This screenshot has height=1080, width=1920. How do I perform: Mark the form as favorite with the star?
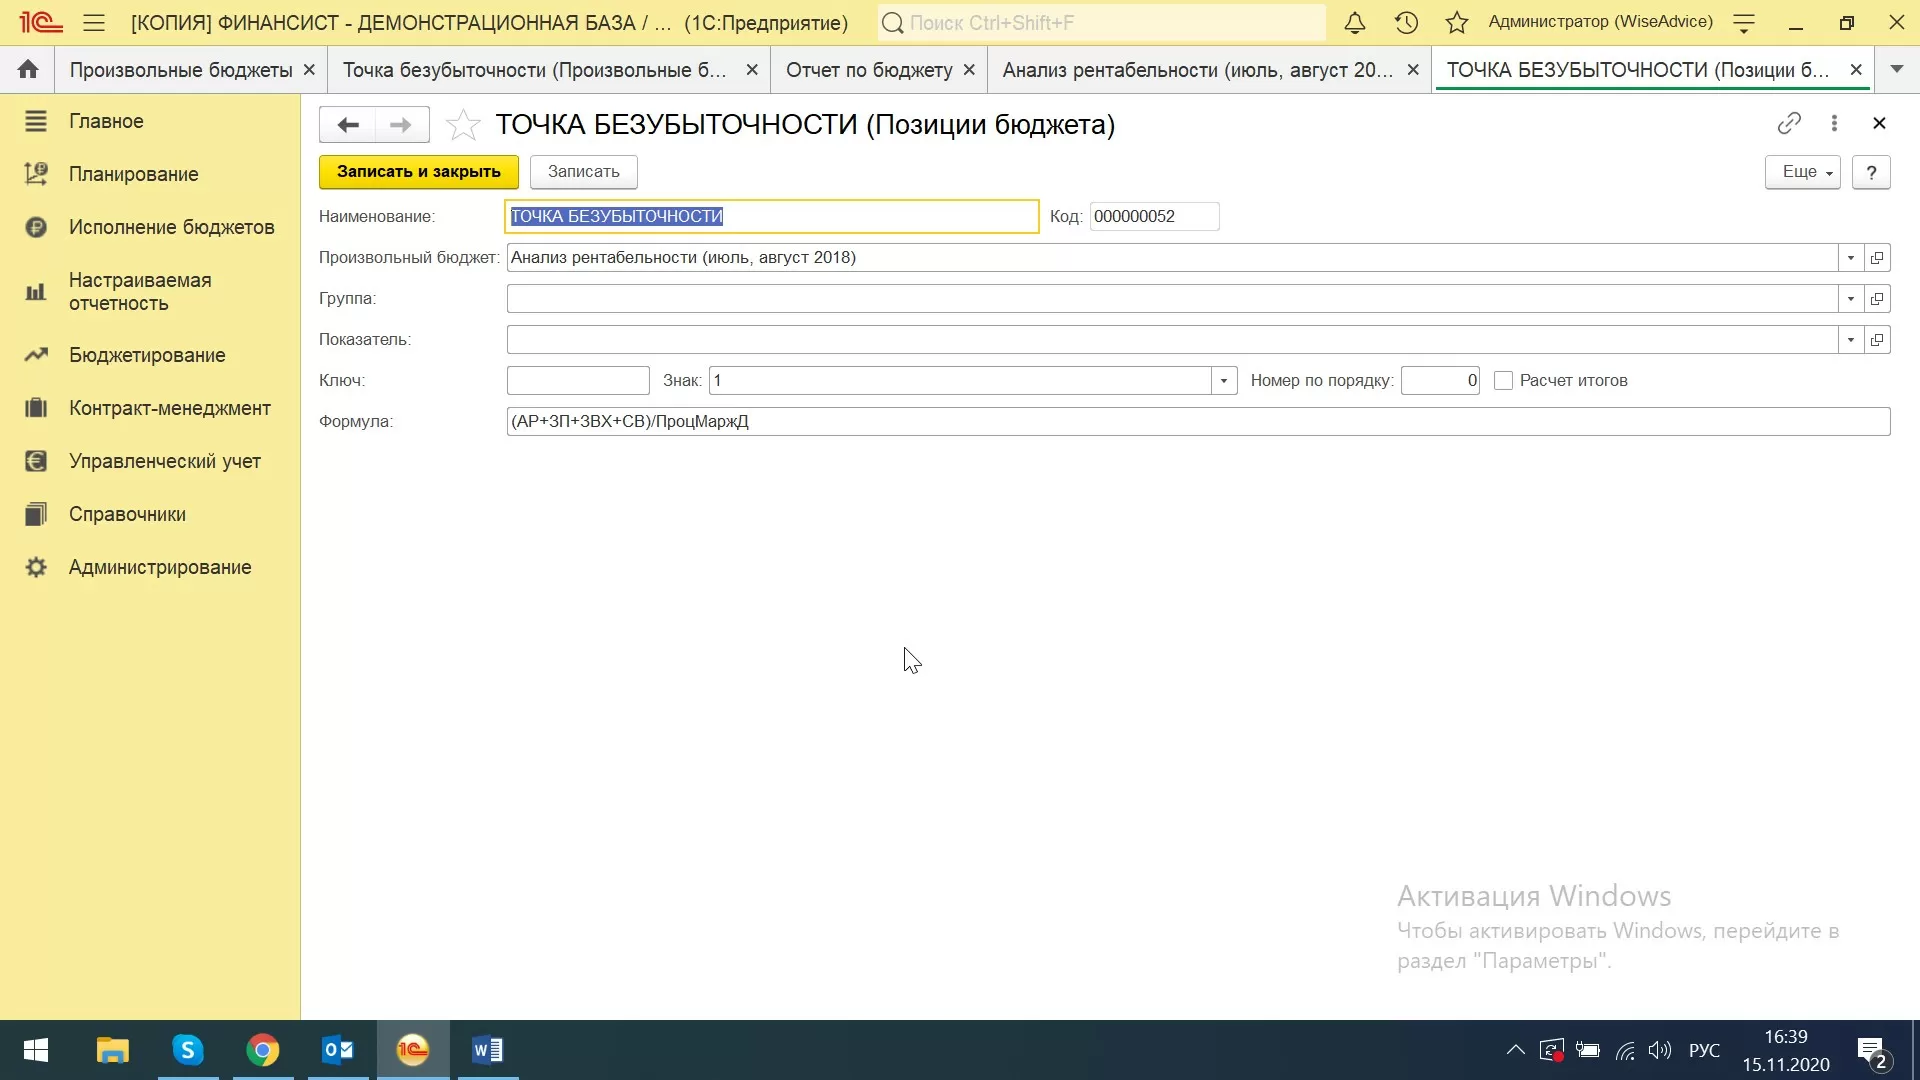(x=463, y=125)
